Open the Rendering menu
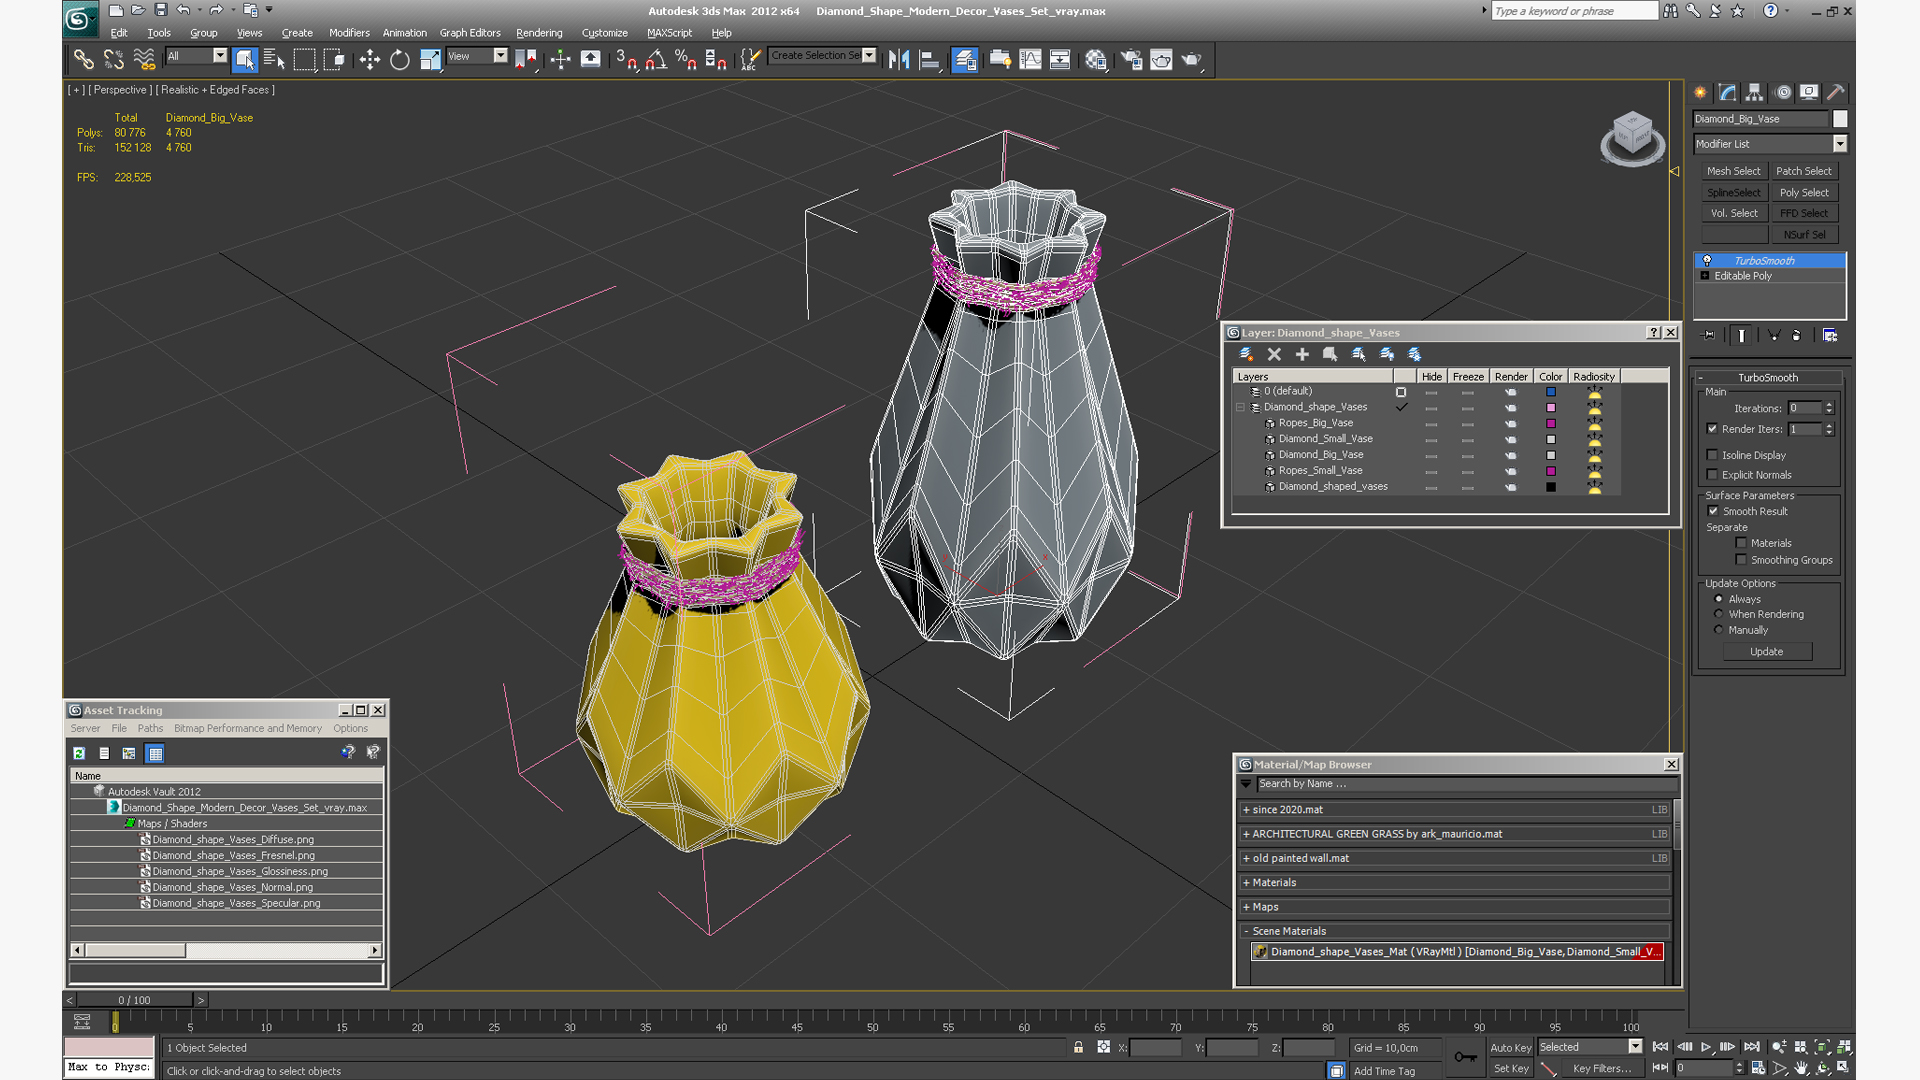 point(539,33)
